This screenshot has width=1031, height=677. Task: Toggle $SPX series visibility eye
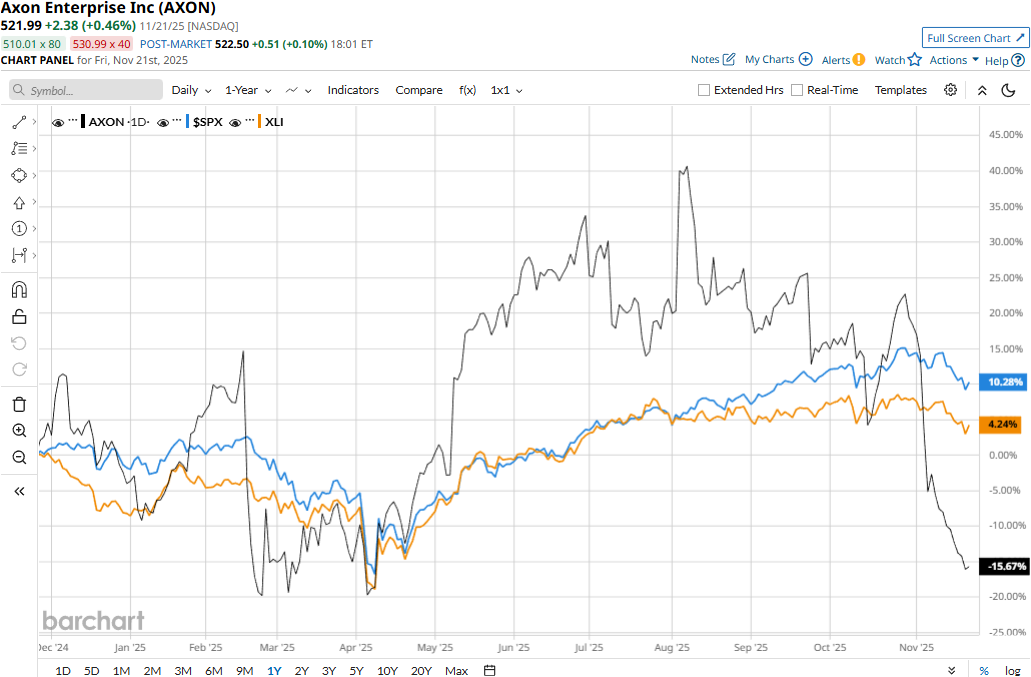[163, 122]
